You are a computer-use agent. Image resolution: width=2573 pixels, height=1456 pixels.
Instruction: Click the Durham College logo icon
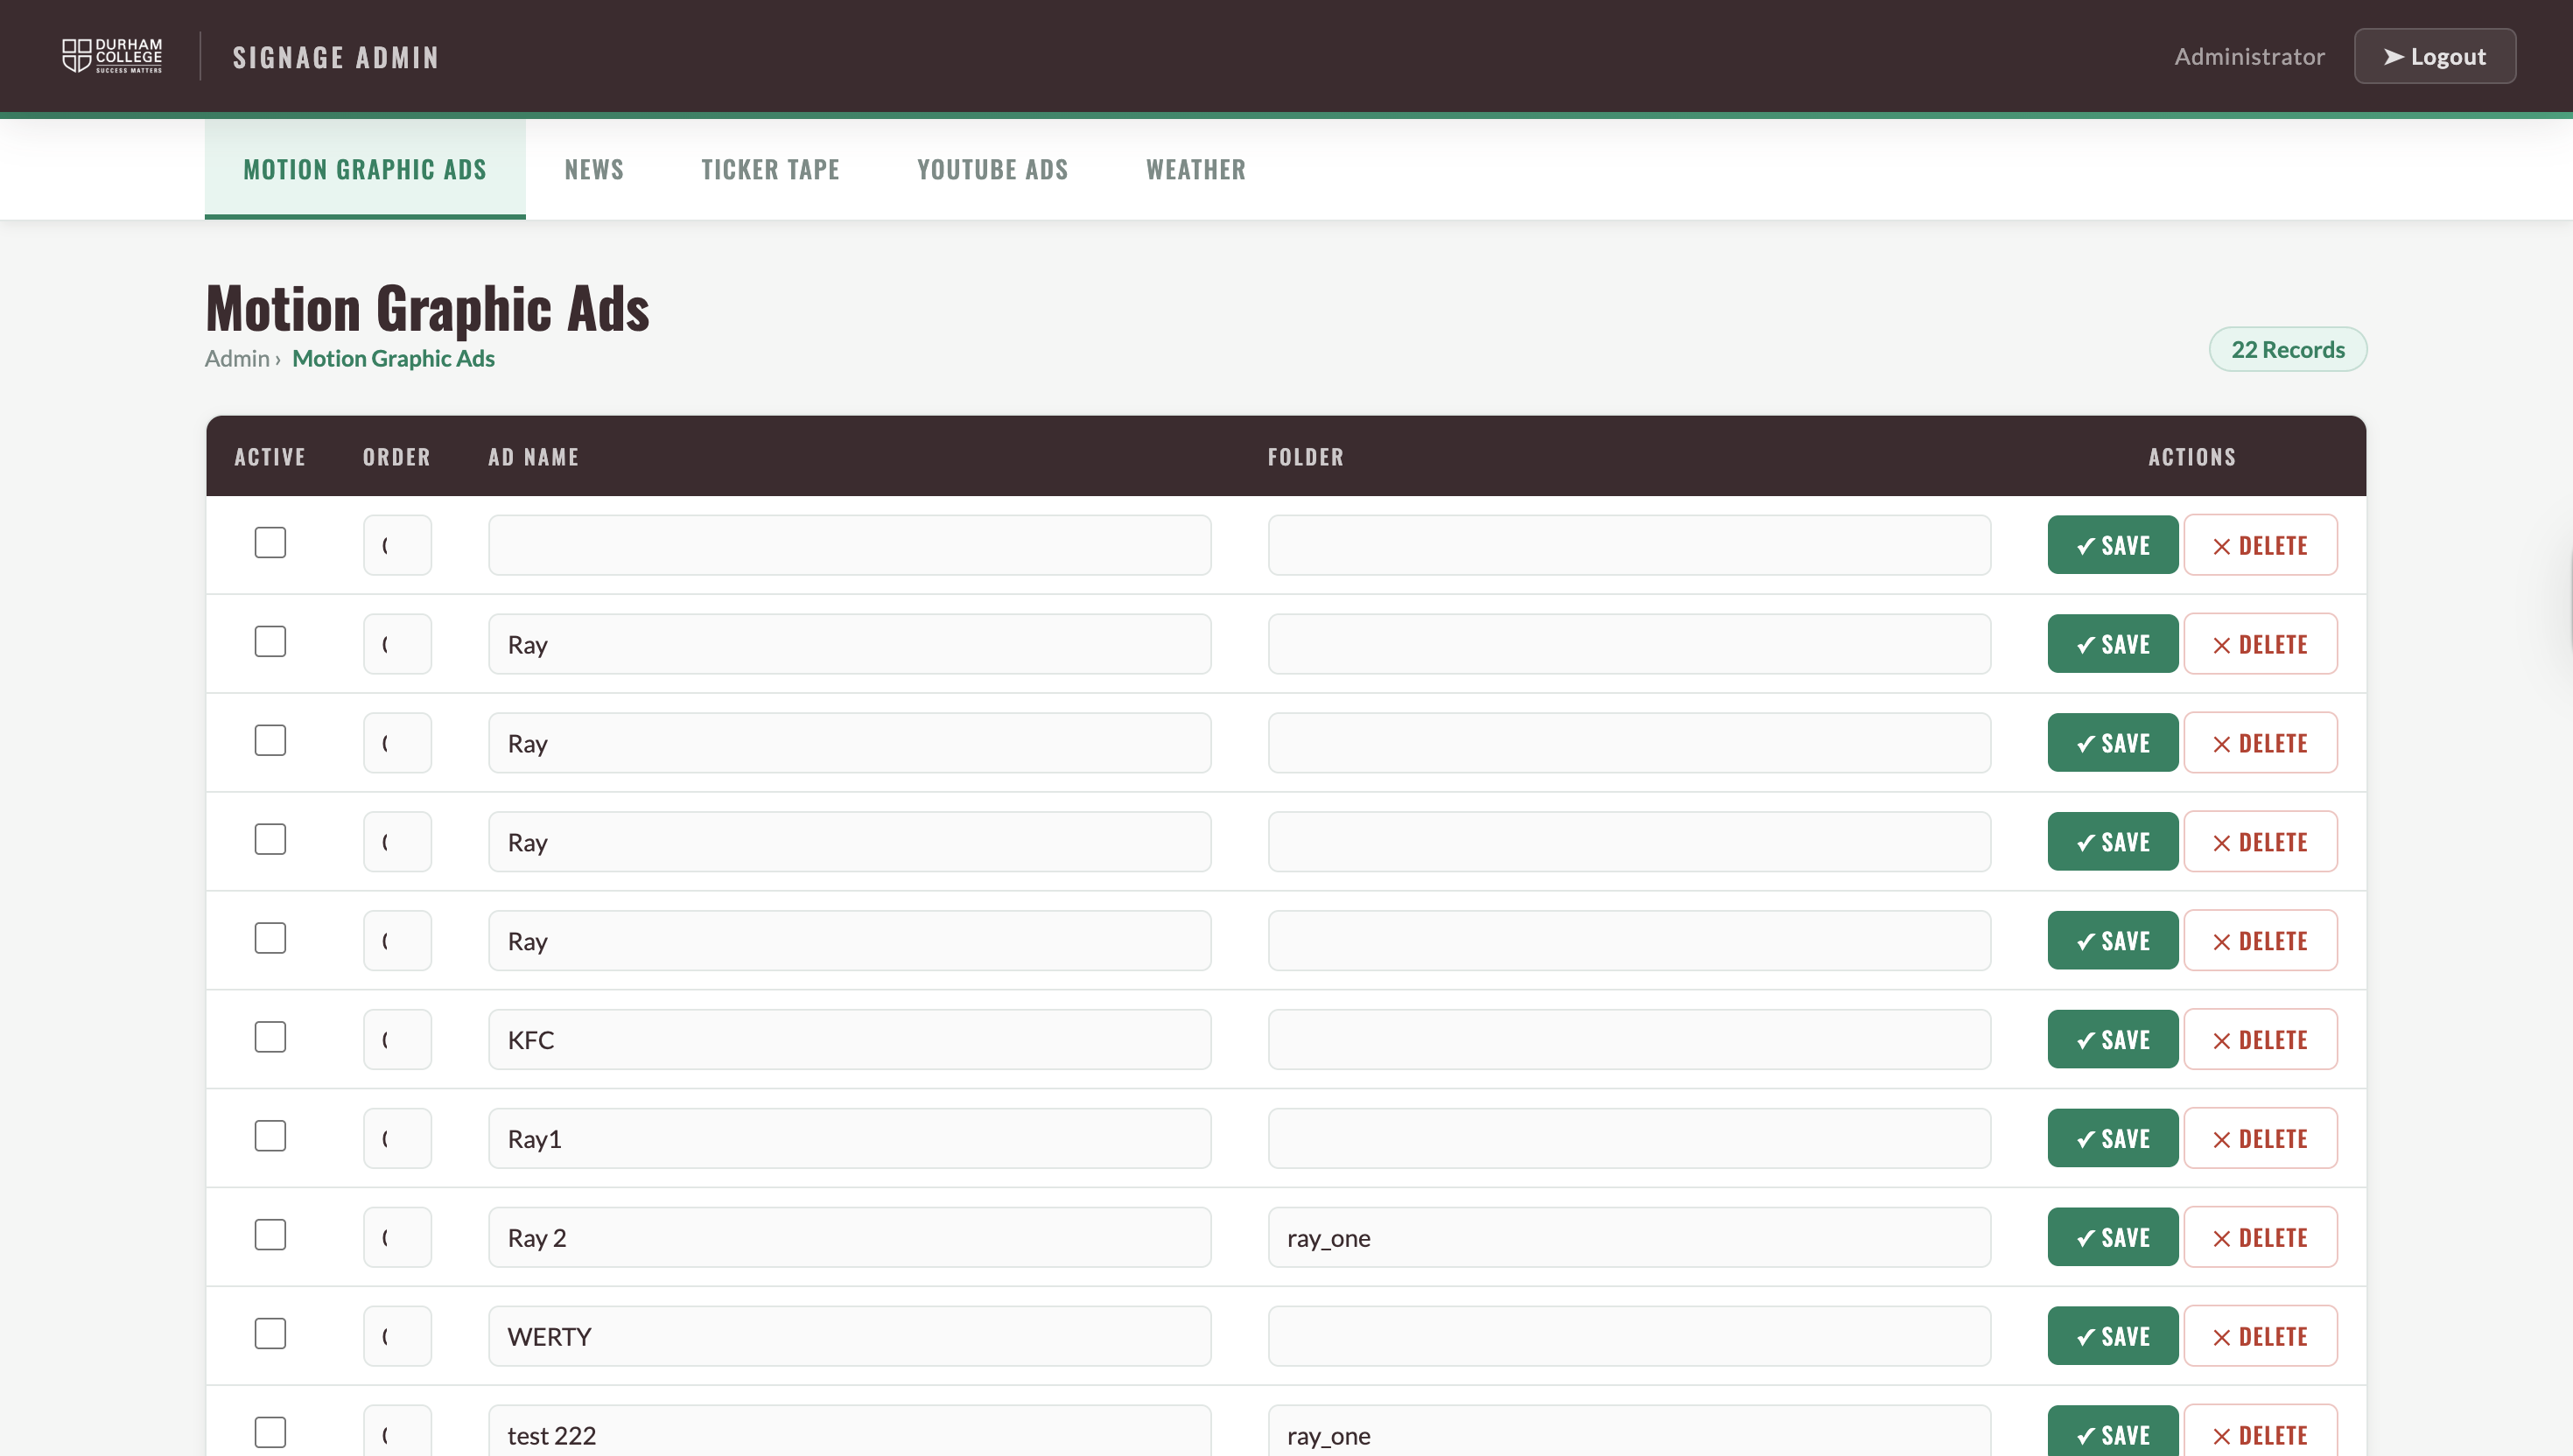(x=75, y=56)
